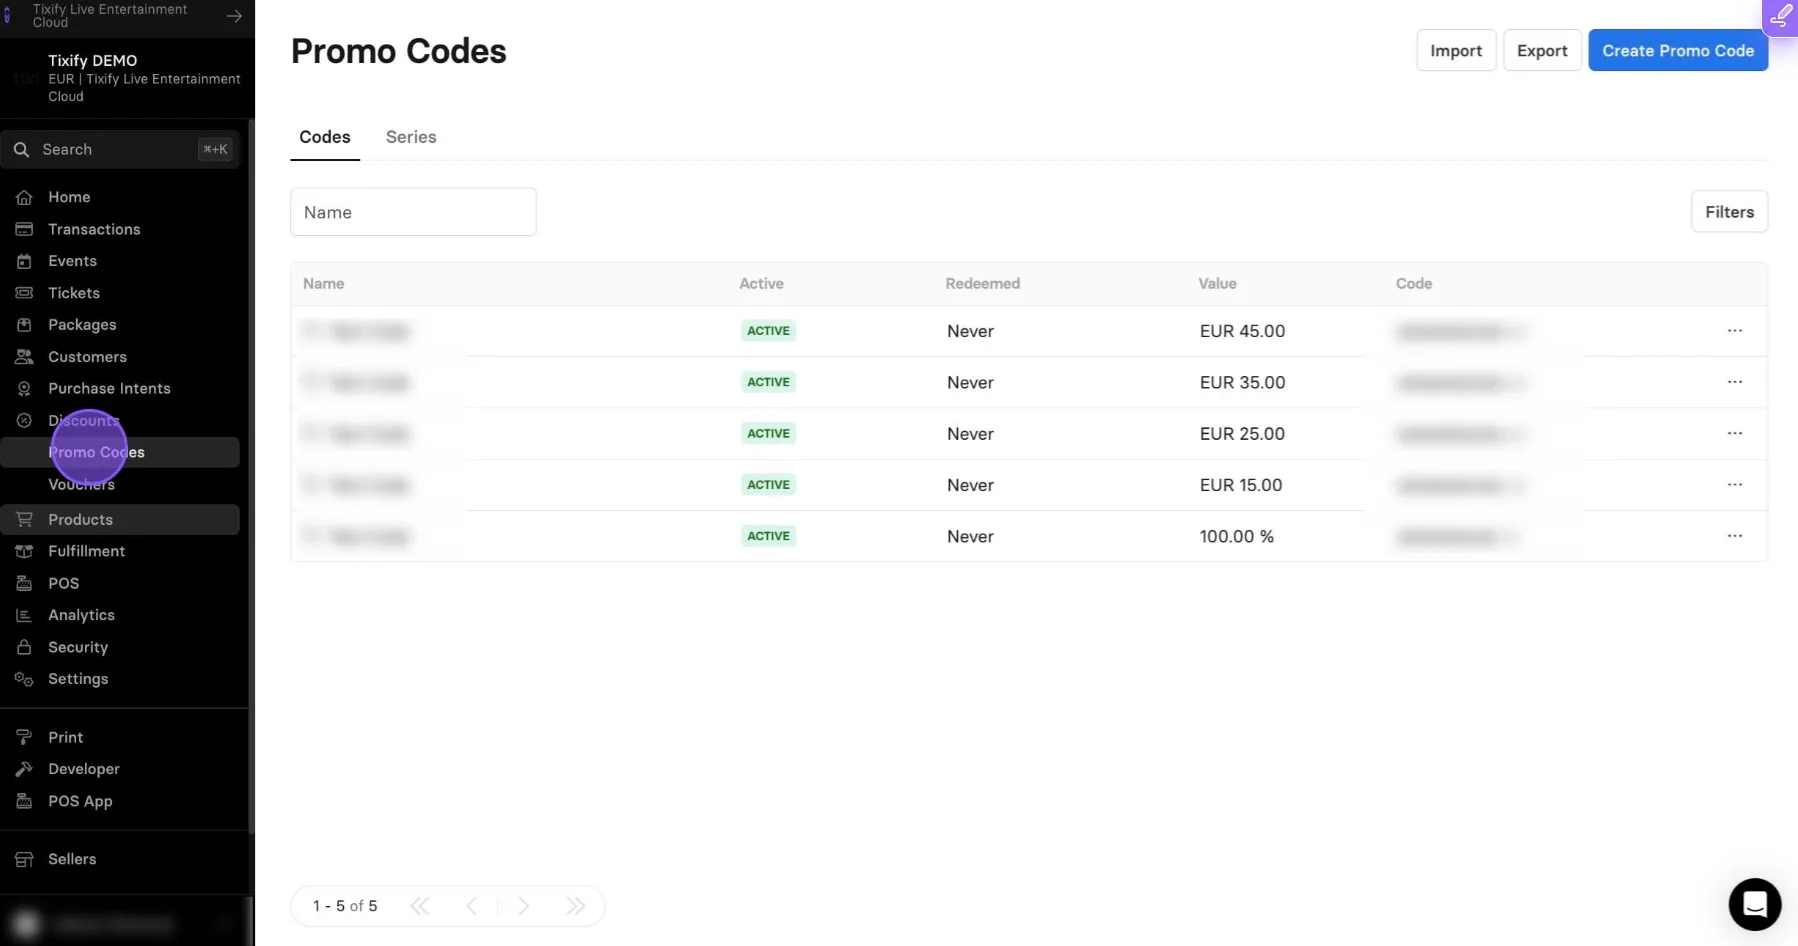Screen dimensions: 1798x946
Task: Switch to the Series tab
Action: point(411,137)
